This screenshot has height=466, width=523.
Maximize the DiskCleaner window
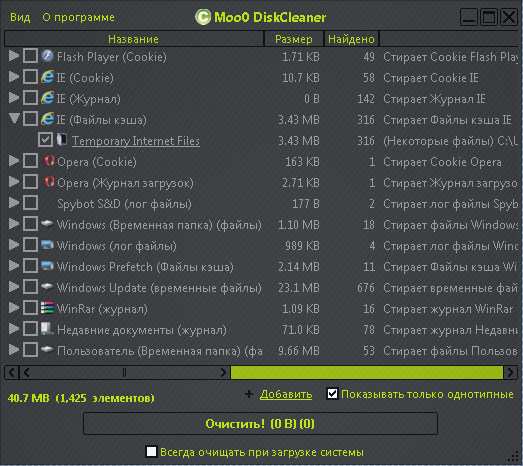tap(489, 17)
